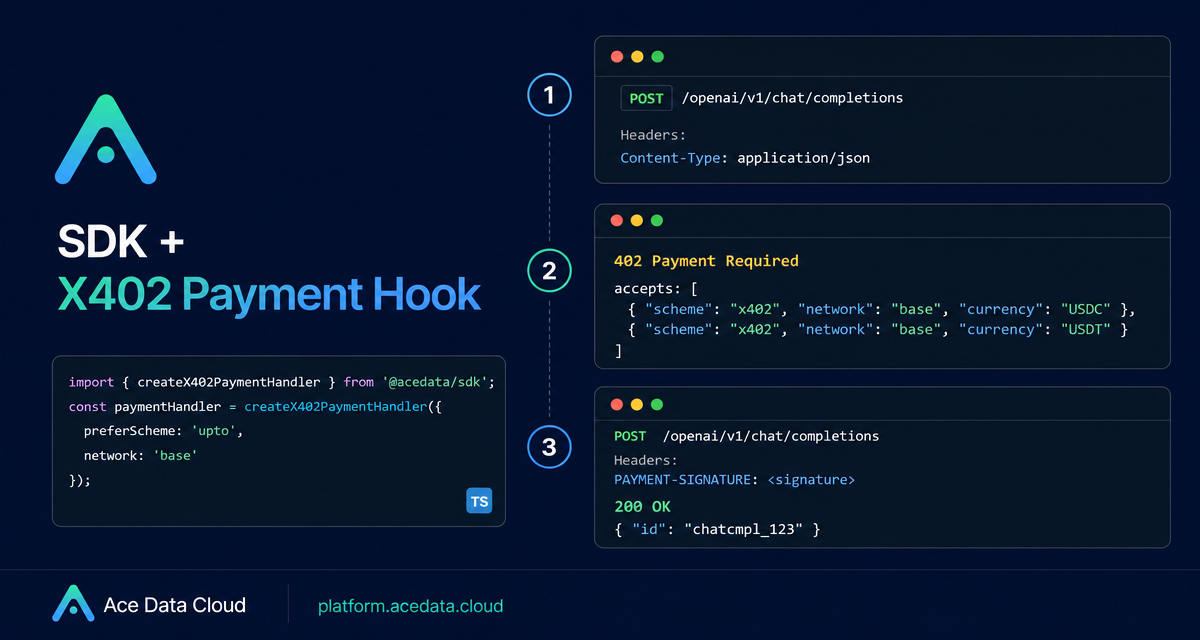The height and width of the screenshot is (640, 1200).
Task: Click the { "id": "chatcmpl_123" } response line
Action: tap(717, 528)
